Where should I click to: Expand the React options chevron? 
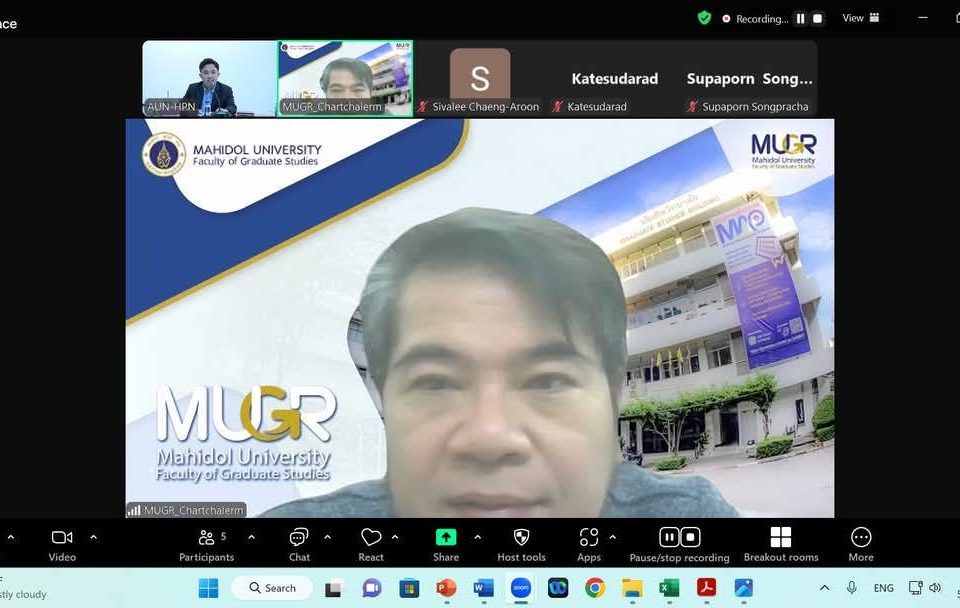pyautogui.click(x=396, y=538)
